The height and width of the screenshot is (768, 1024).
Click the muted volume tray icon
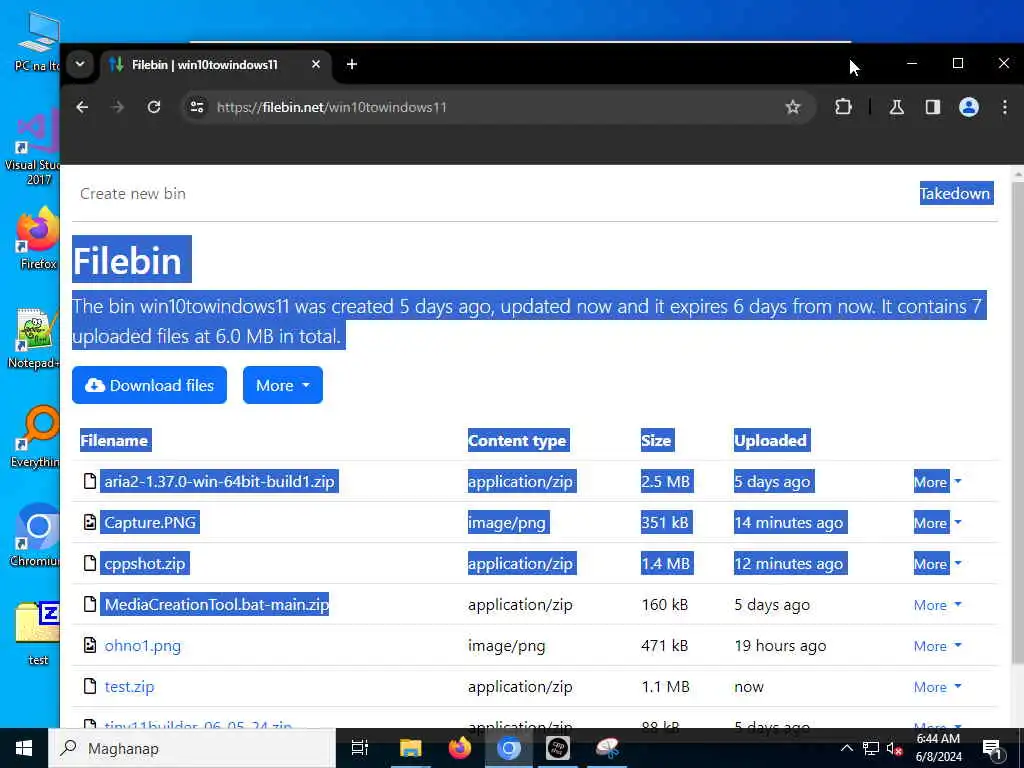[x=894, y=748]
